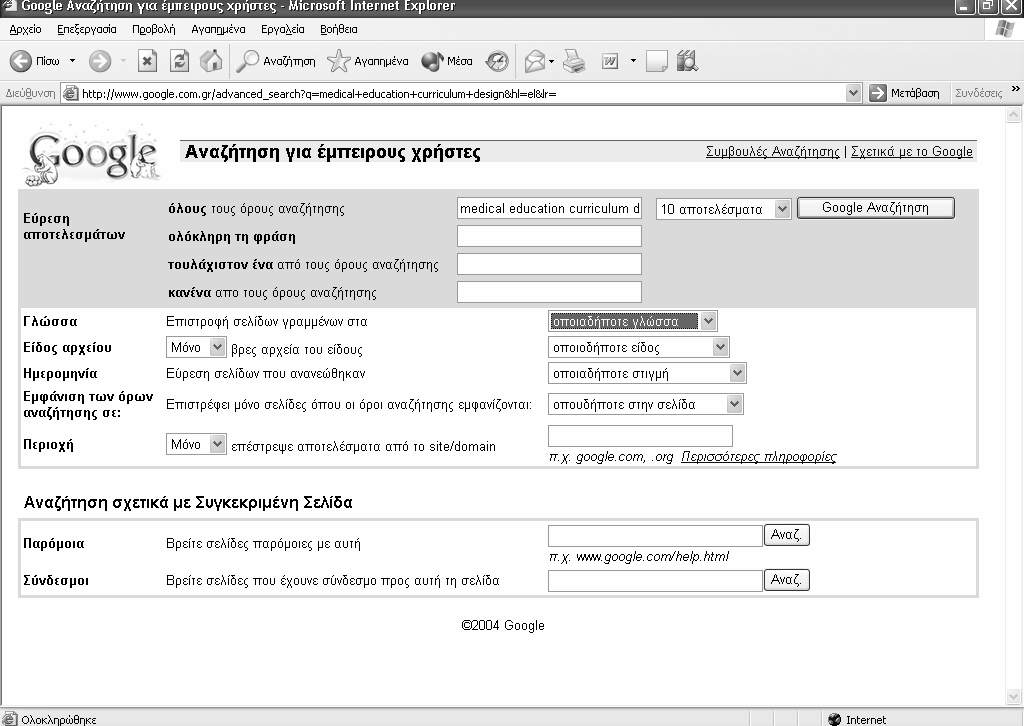Open the Αγαπημένα menu in menu bar
Screen dimensions: 1024x726
[x=218, y=29]
